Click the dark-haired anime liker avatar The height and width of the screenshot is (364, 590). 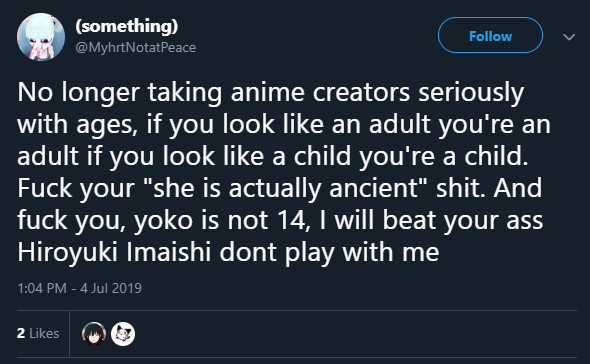[x=94, y=334]
